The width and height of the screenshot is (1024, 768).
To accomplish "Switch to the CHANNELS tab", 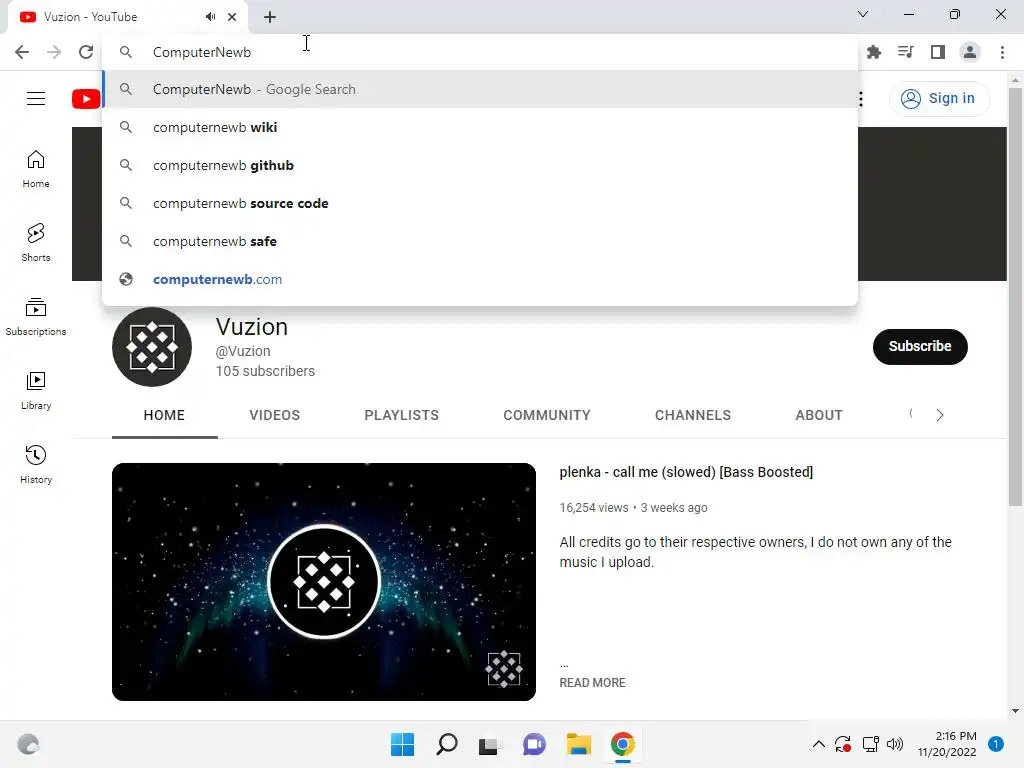I will (x=693, y=415).
